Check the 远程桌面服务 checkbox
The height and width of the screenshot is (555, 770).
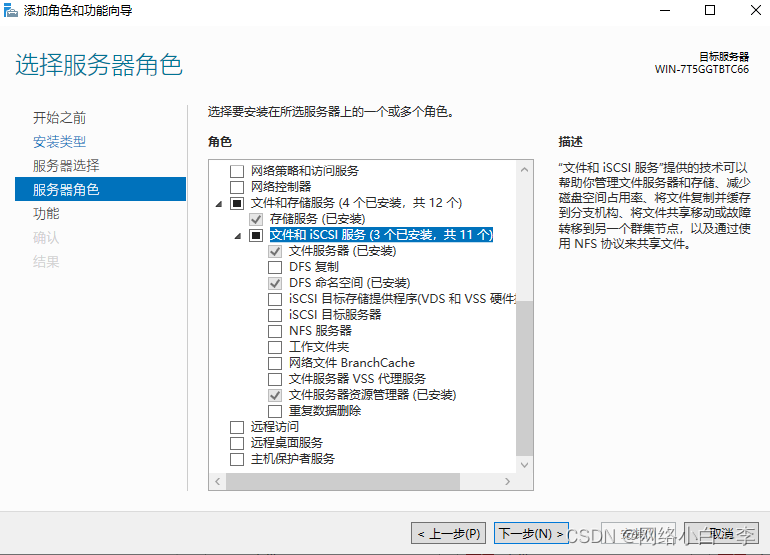(237, 443)
